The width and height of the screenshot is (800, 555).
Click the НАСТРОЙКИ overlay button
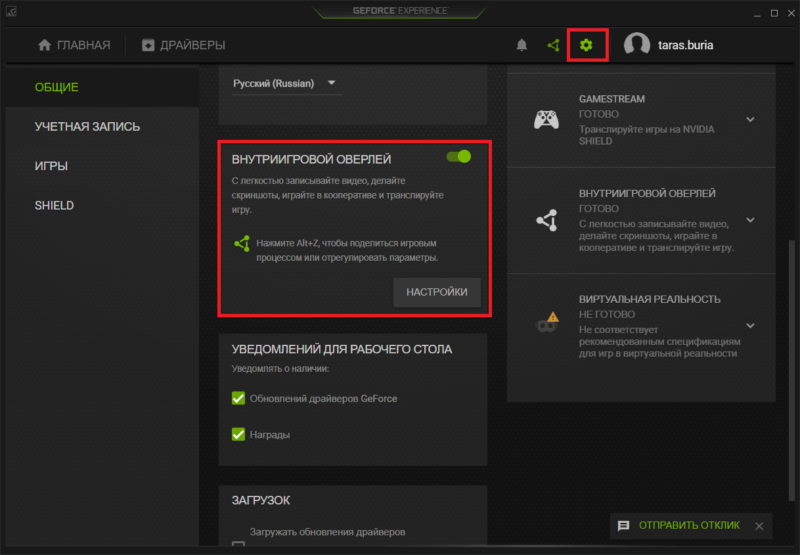437,292
